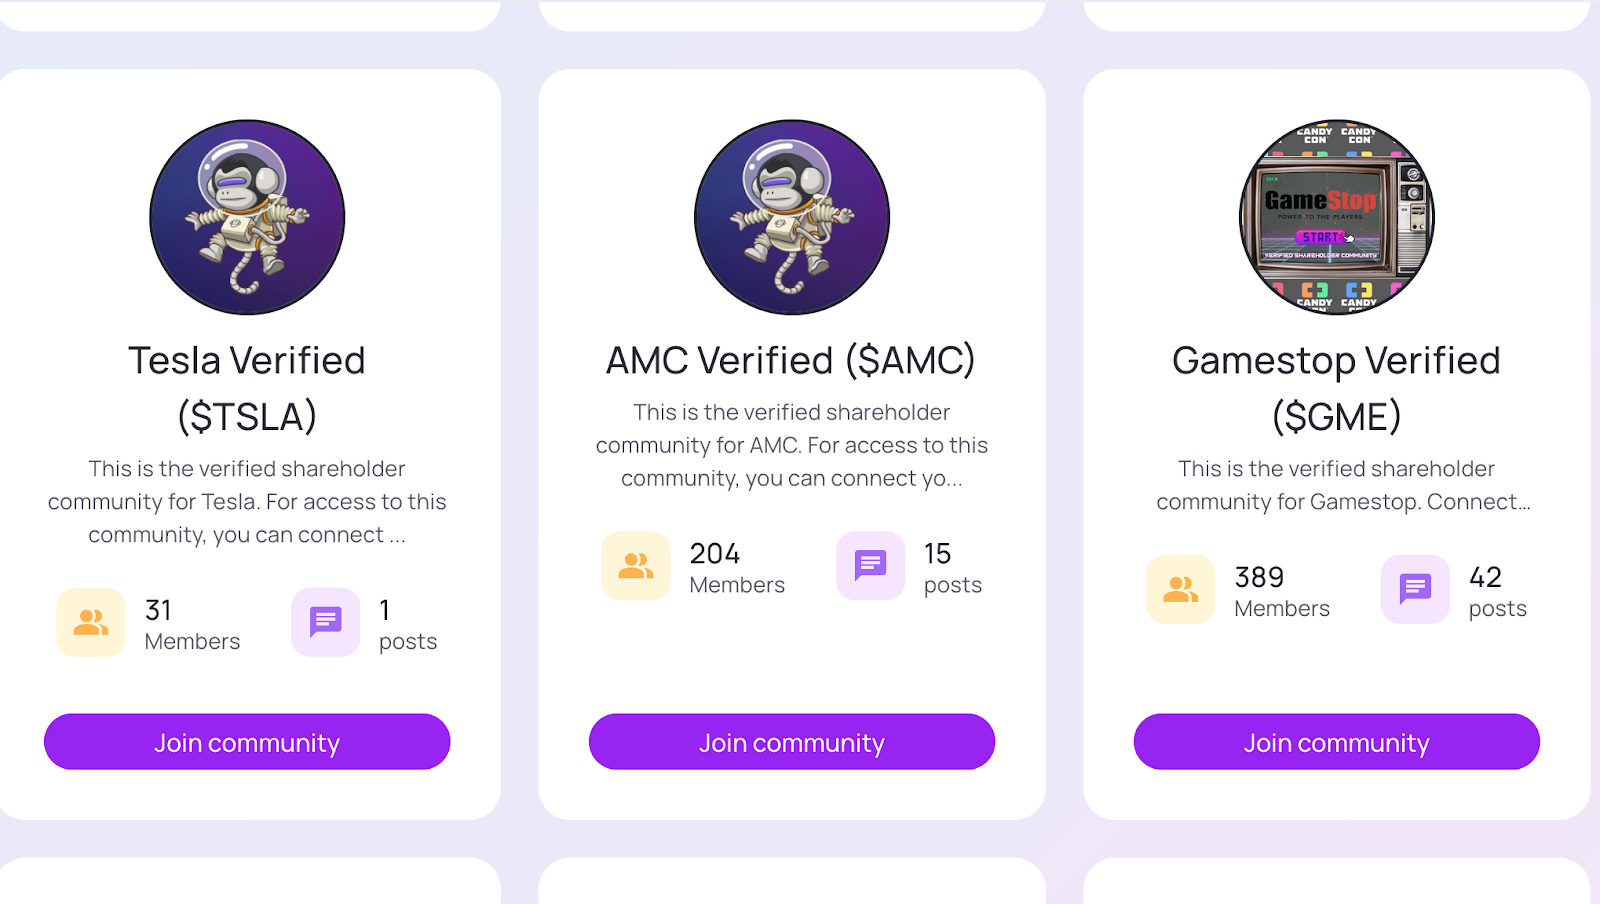Join the Gamestop Verified community
The width and height of the screenshot is (1600, 904).
tap(1337, 742)
